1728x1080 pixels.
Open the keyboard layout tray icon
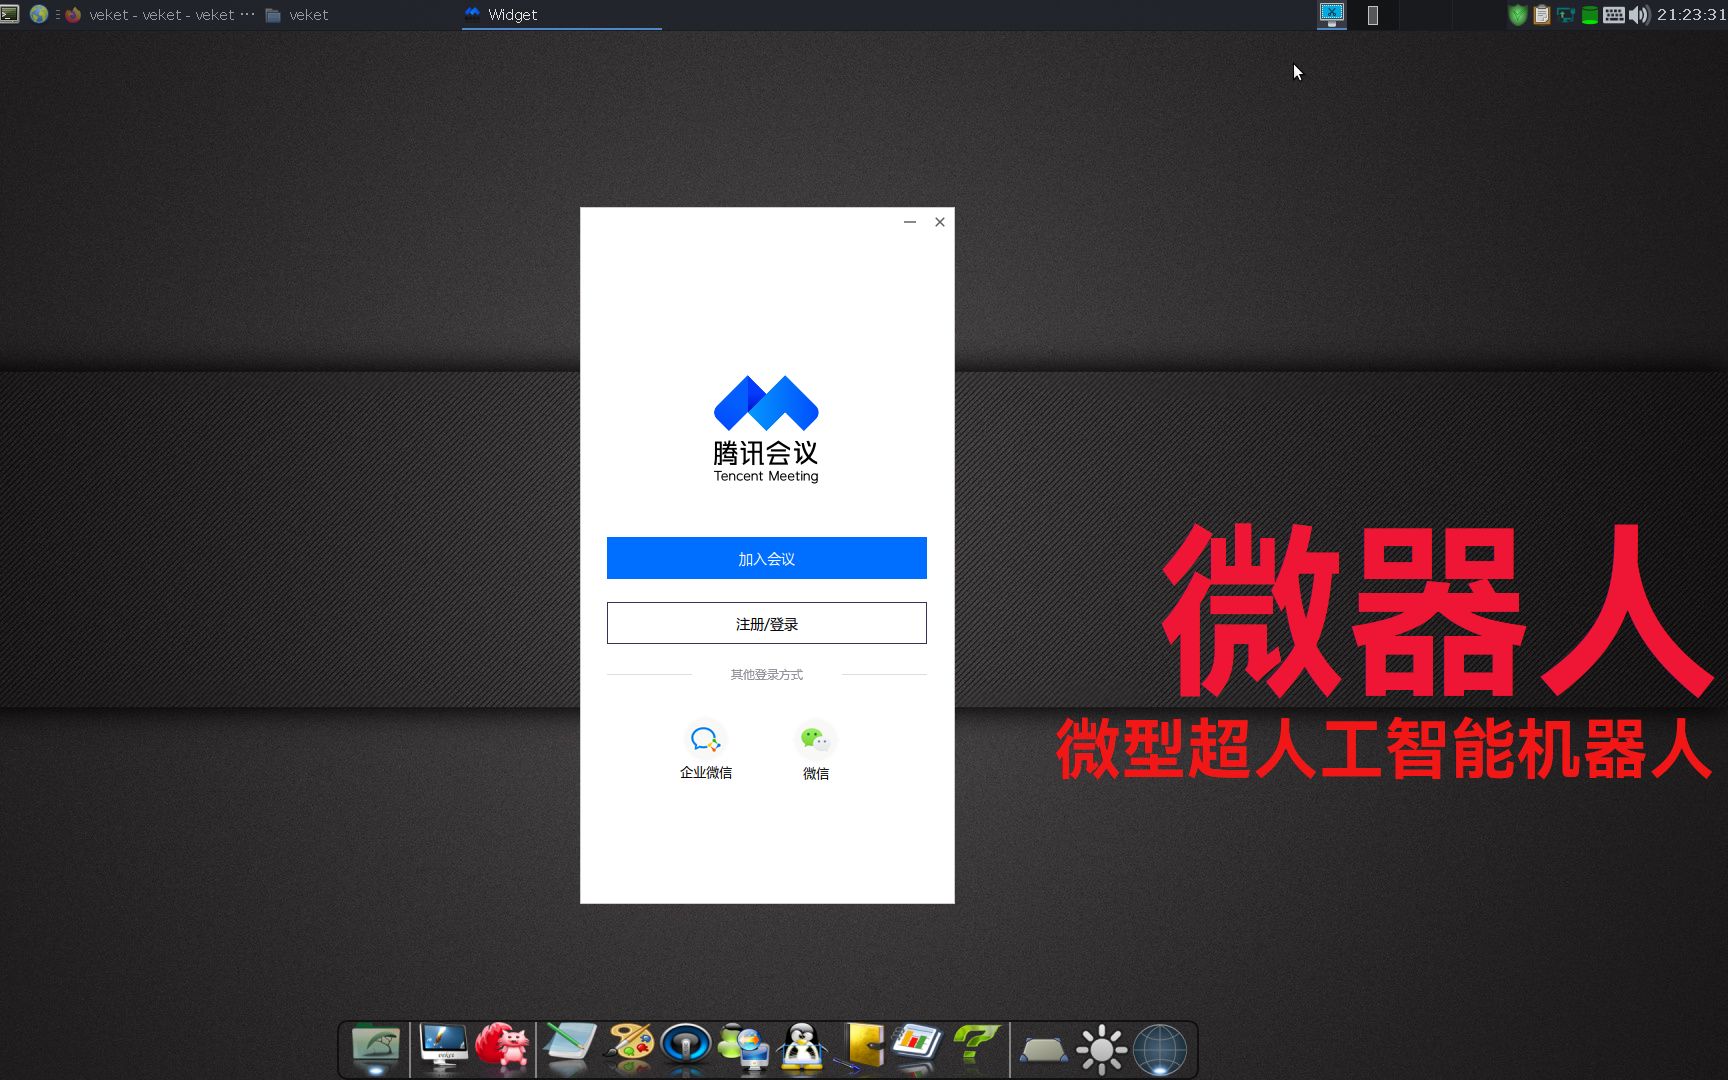click(1614, 15)
